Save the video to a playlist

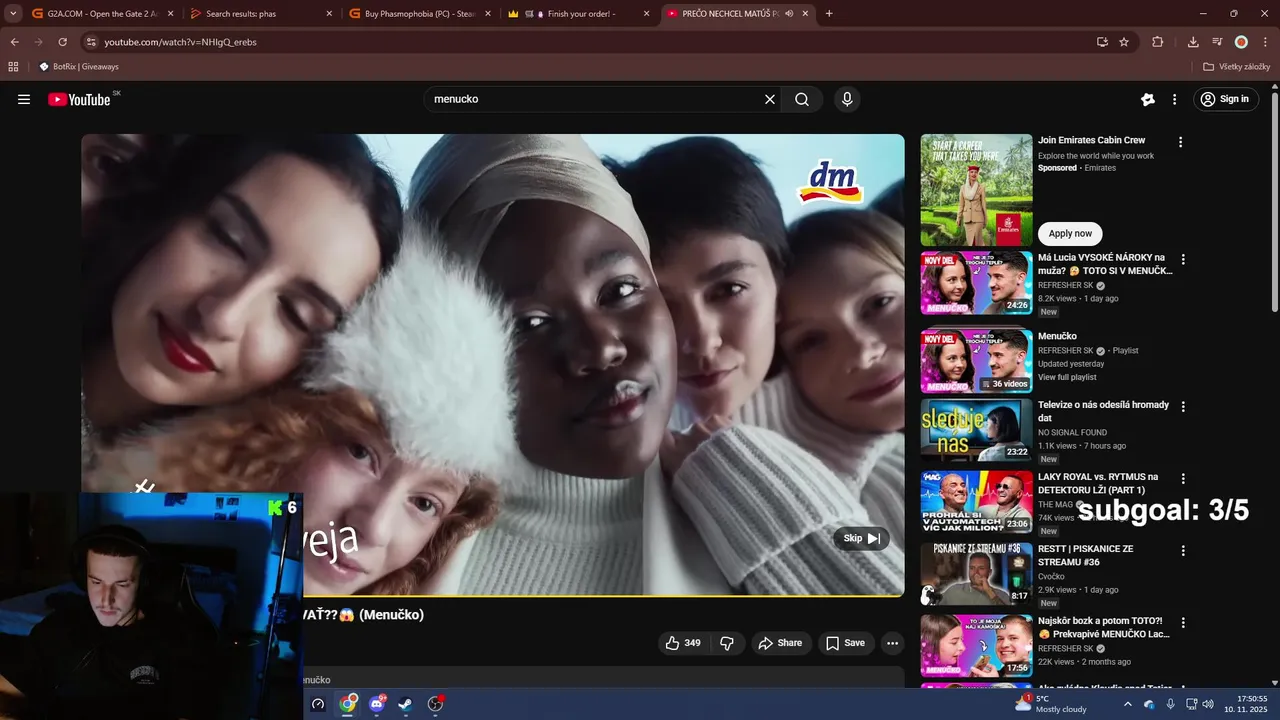(845, 643)
